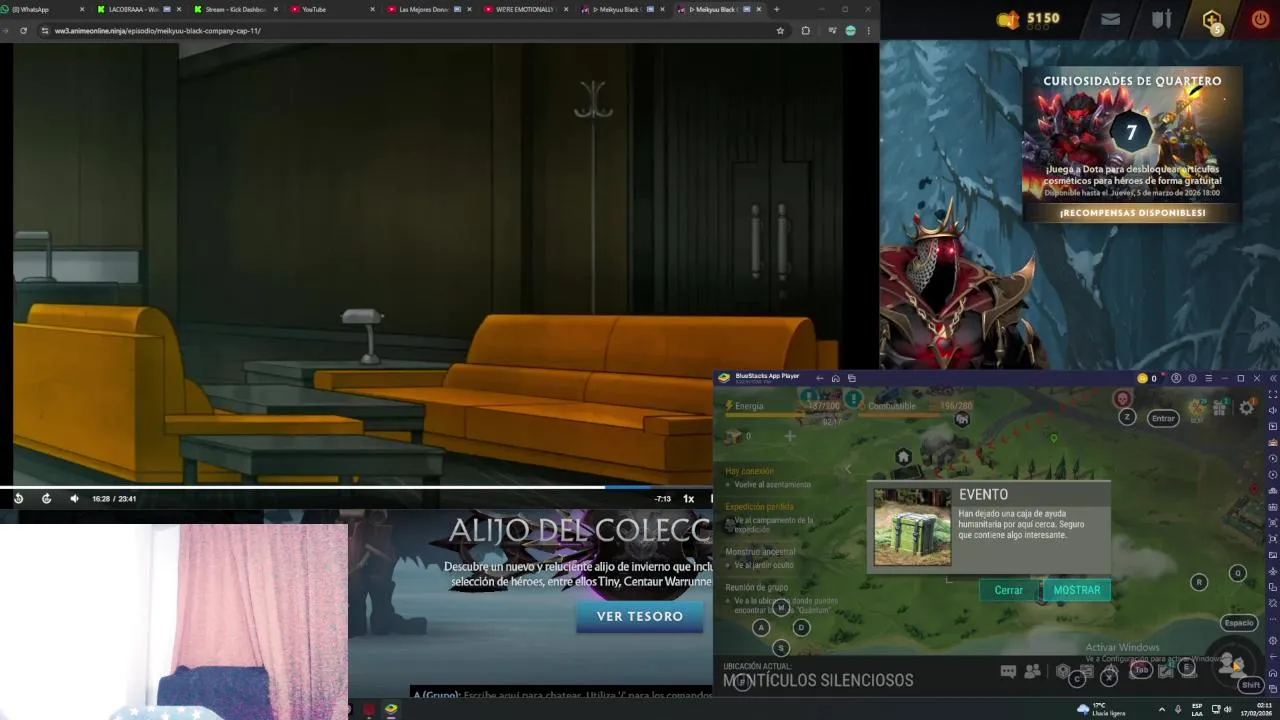Open the Dota mail inbox icon
This screenshot has width=1280, height=720.
(x=1110, y=18)
